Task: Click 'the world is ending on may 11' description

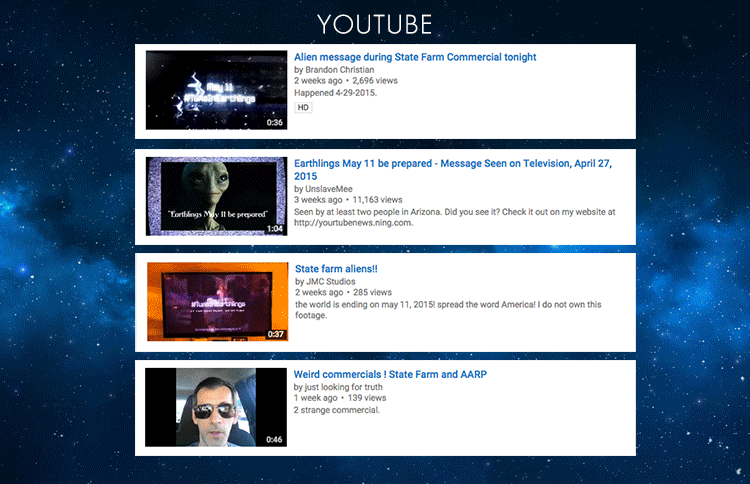Action: pos(448,310)
